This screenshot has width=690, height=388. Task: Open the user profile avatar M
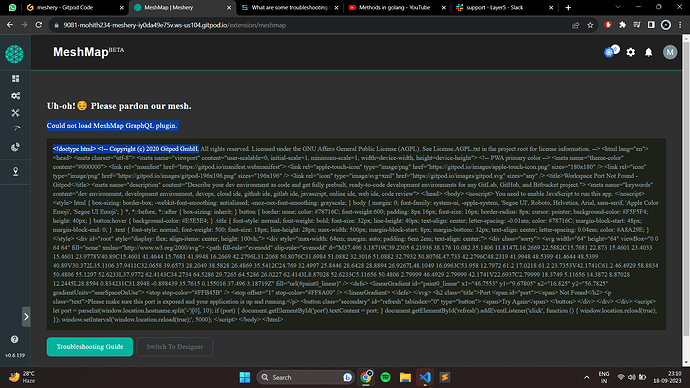point(670,52)
